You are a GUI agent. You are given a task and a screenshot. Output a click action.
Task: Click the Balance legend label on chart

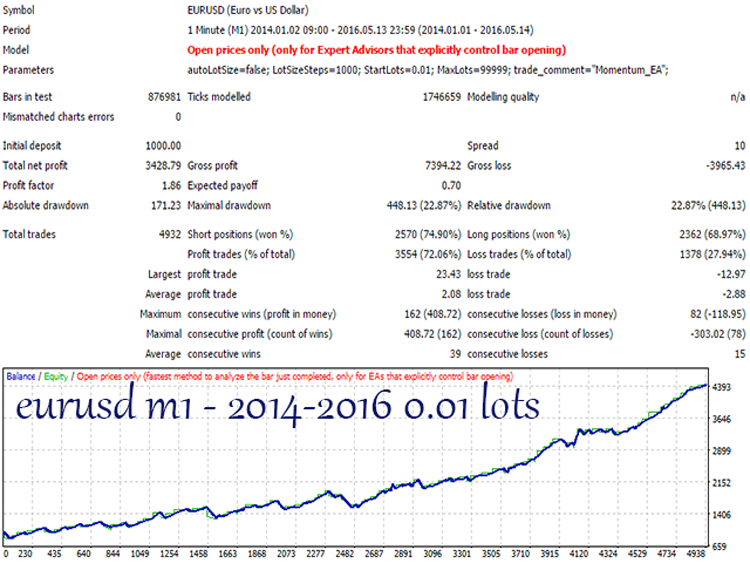pos(21,376)
